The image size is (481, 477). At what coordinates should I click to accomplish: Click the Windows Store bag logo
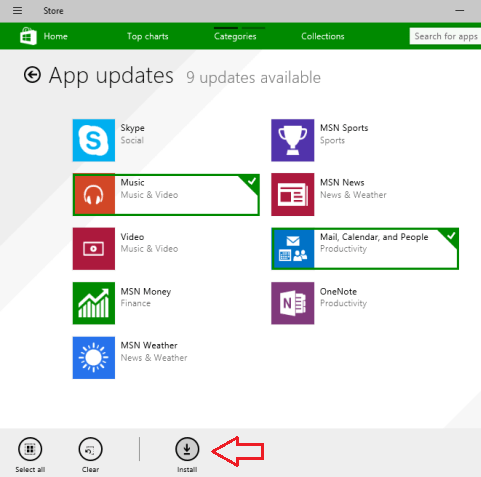(x=28, y=36)
